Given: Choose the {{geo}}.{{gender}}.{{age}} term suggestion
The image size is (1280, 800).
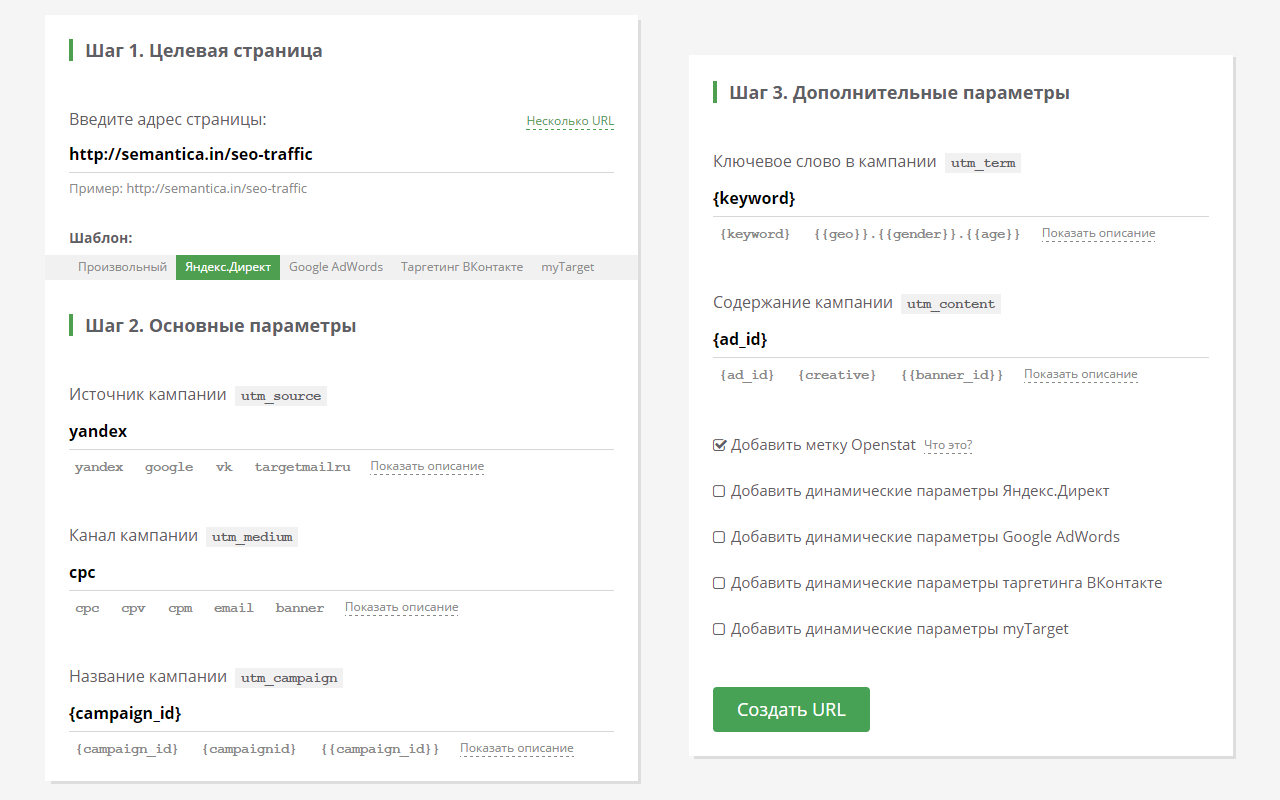Looking at the screenshot, I should pyautogui.click(x=917, y=234).
